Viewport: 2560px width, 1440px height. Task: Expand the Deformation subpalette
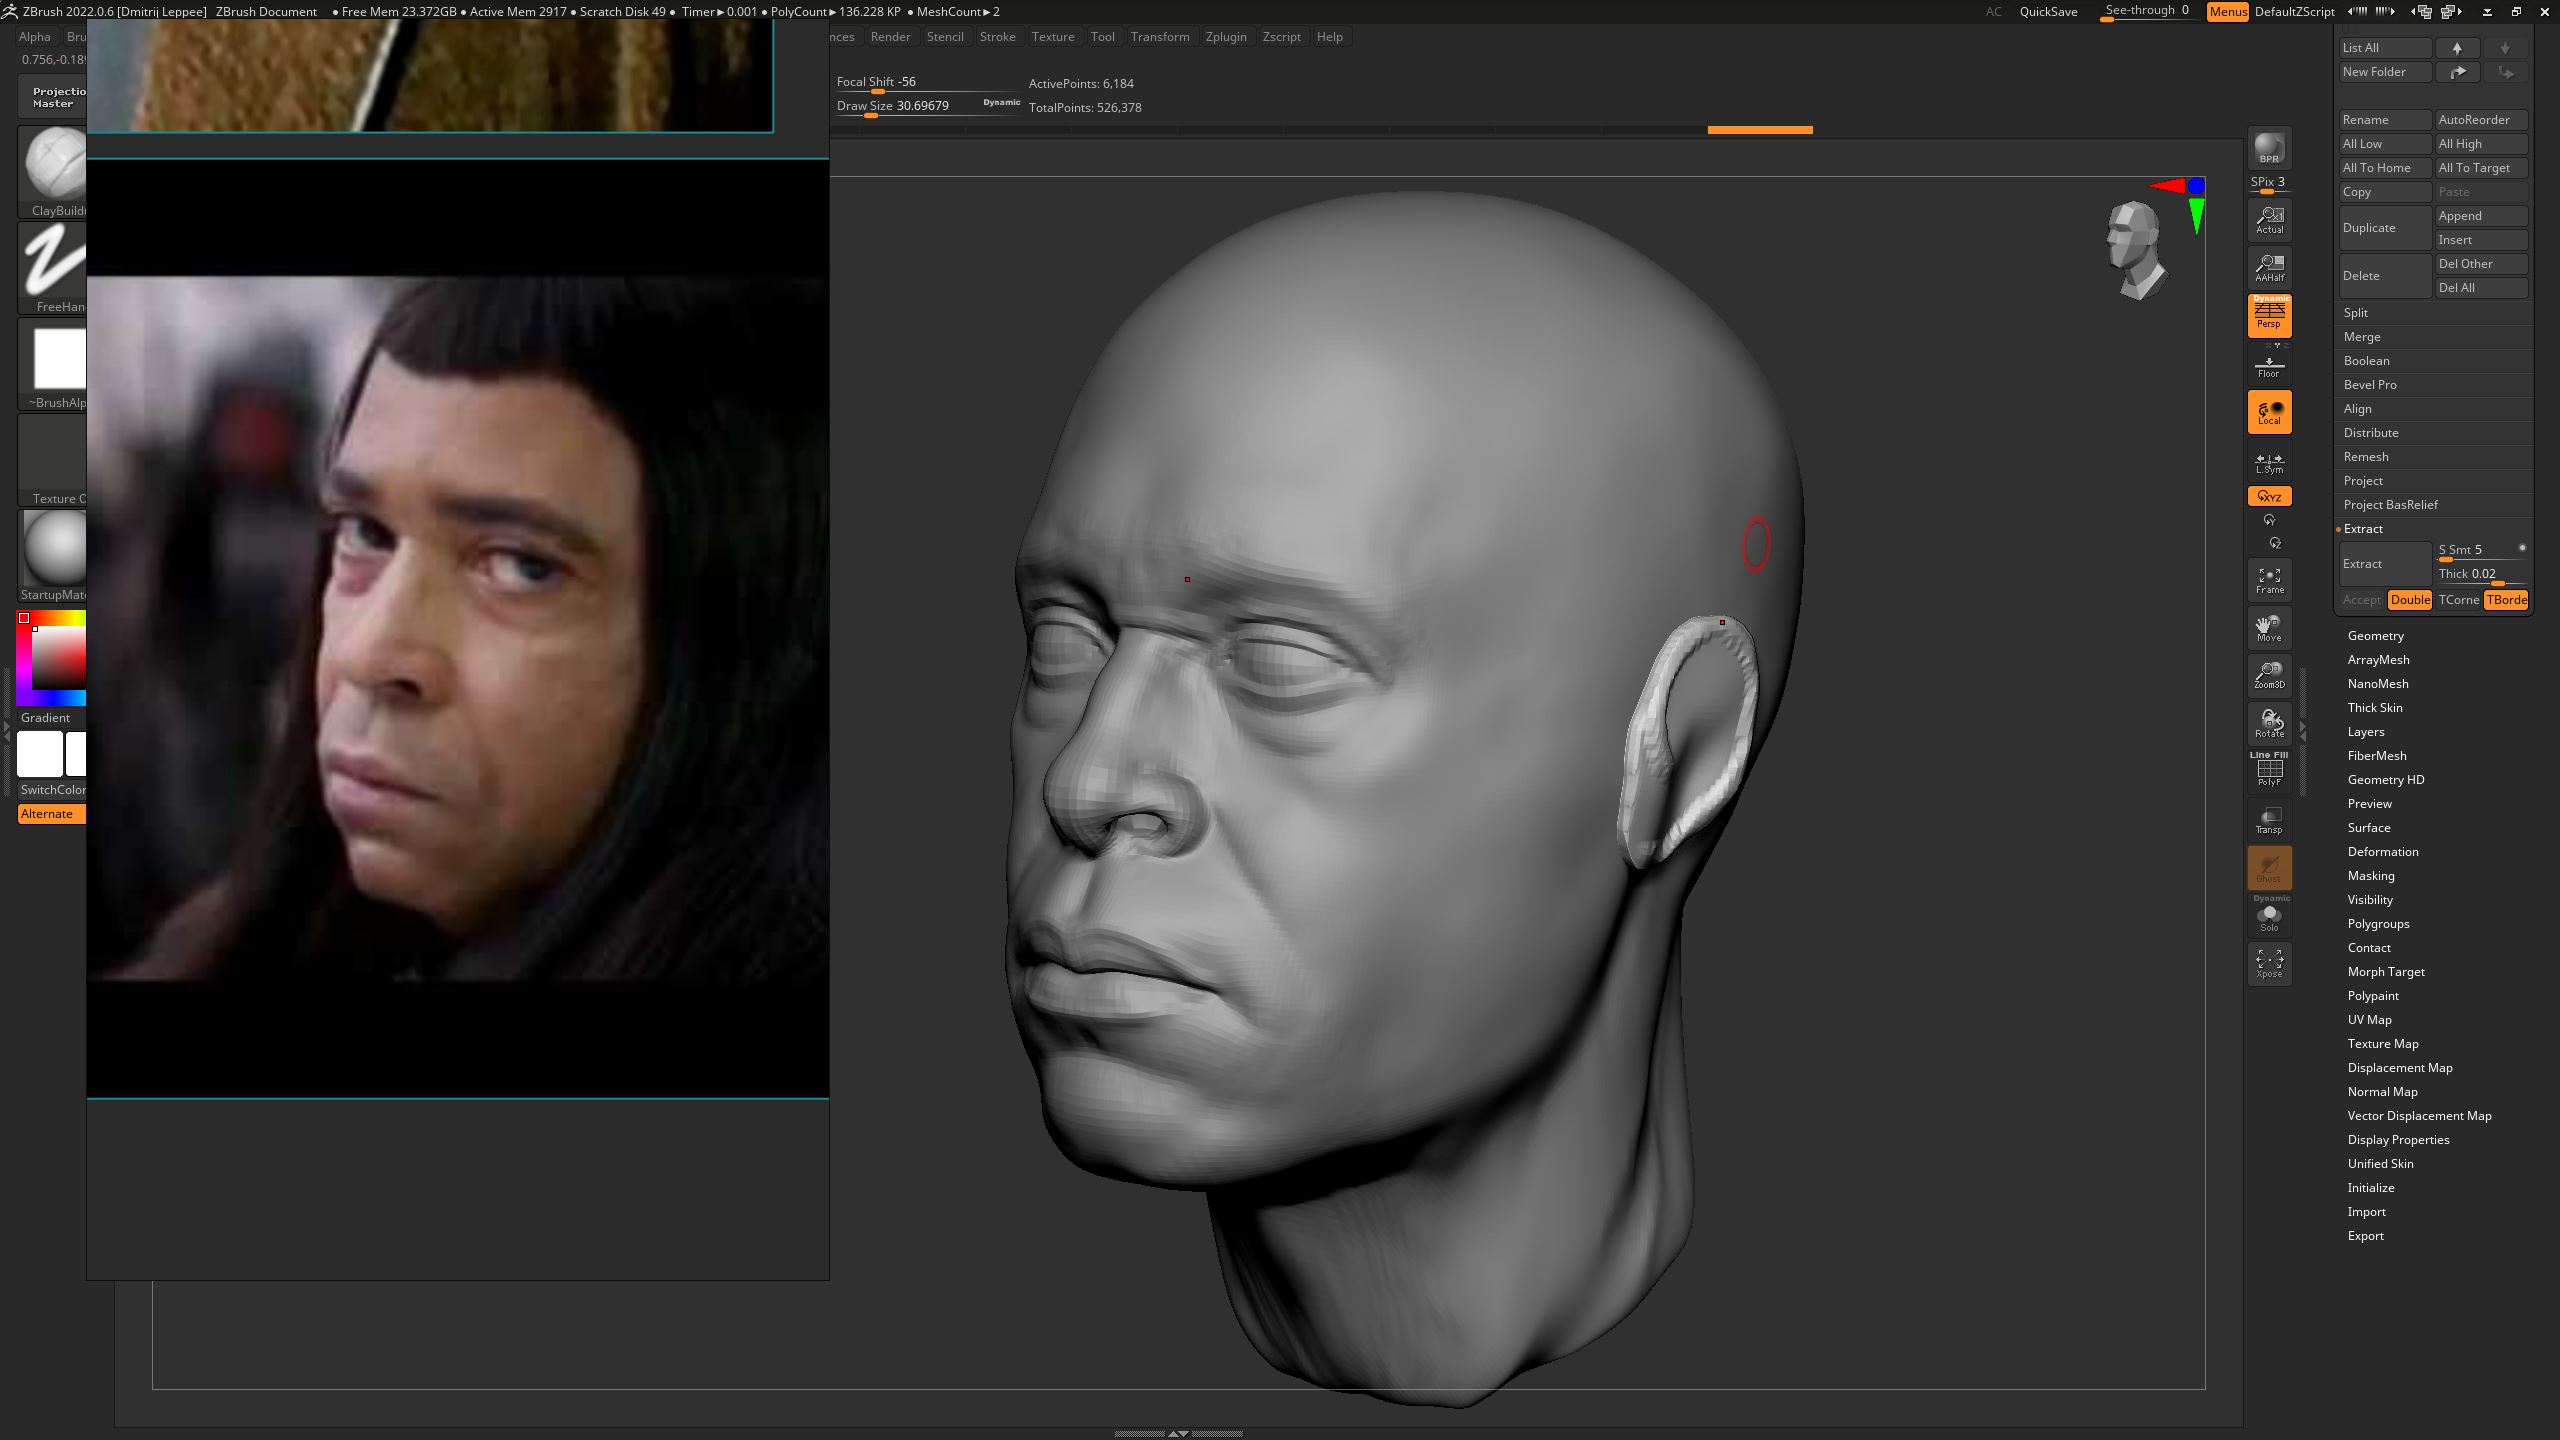2383,852
